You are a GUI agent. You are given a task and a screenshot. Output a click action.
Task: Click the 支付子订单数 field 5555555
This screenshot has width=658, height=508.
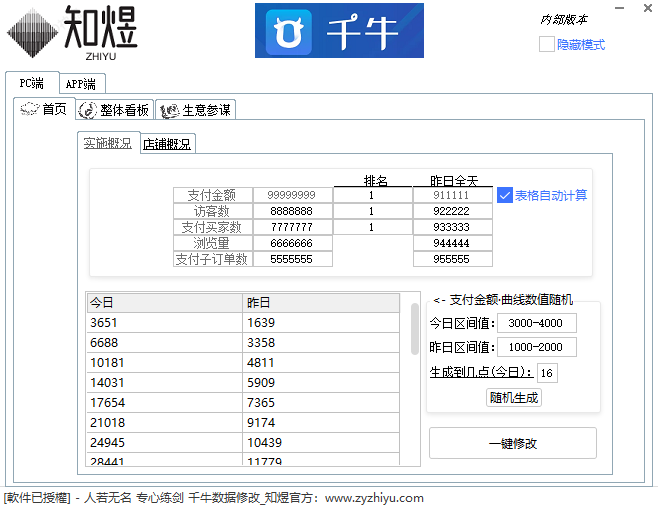point(292,259)
